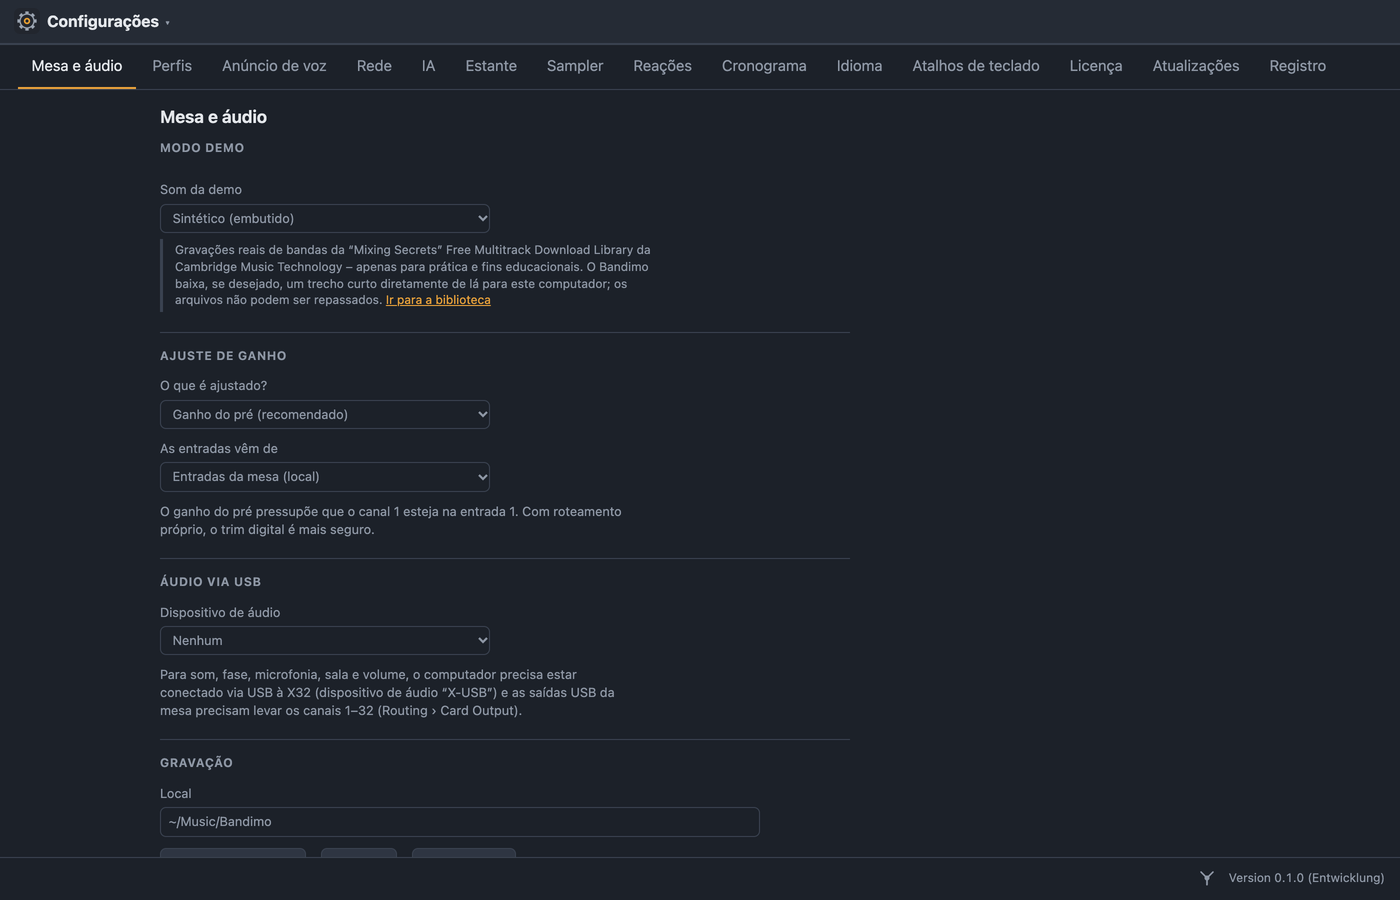The height and width of the screenshot is (900, 1400).
Task: Open the Atalhos de teclado tab
Action: (x=976, y=66)
